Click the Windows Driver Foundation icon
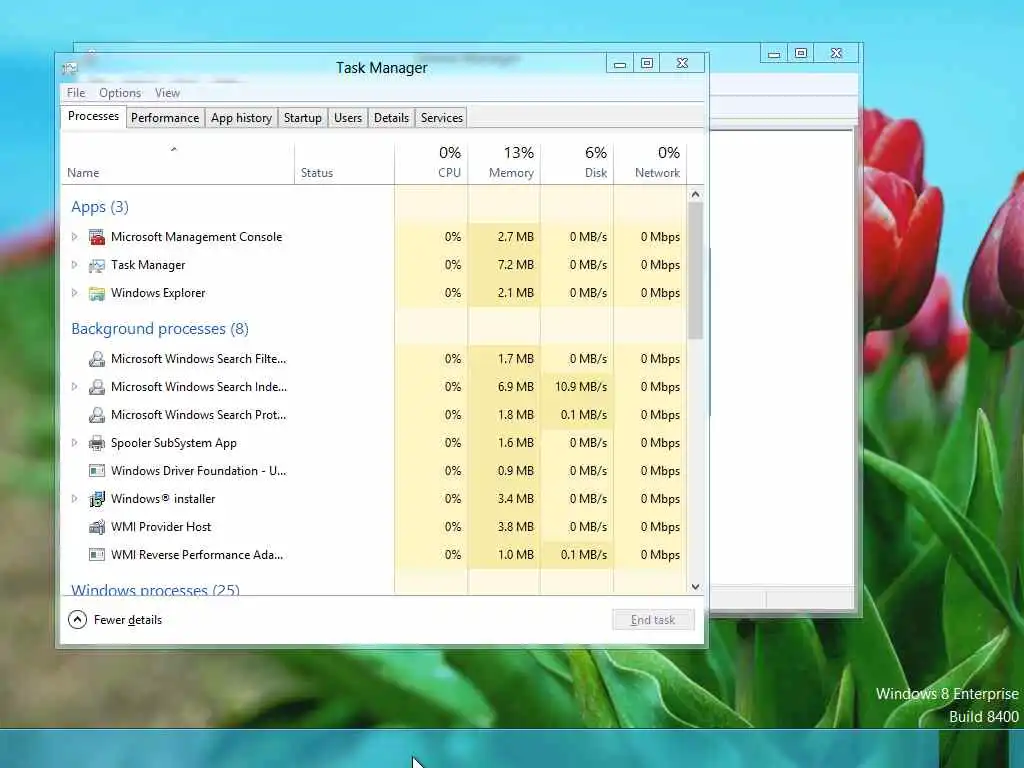The height and width of the screenshot is (768, 1024). [x=97, y=471]
